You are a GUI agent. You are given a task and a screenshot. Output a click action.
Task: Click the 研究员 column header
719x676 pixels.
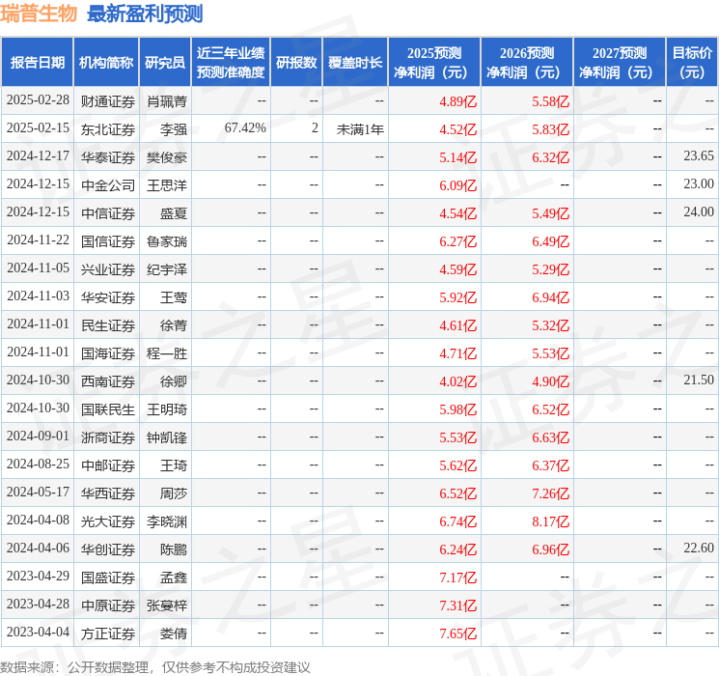click(165, 62)
